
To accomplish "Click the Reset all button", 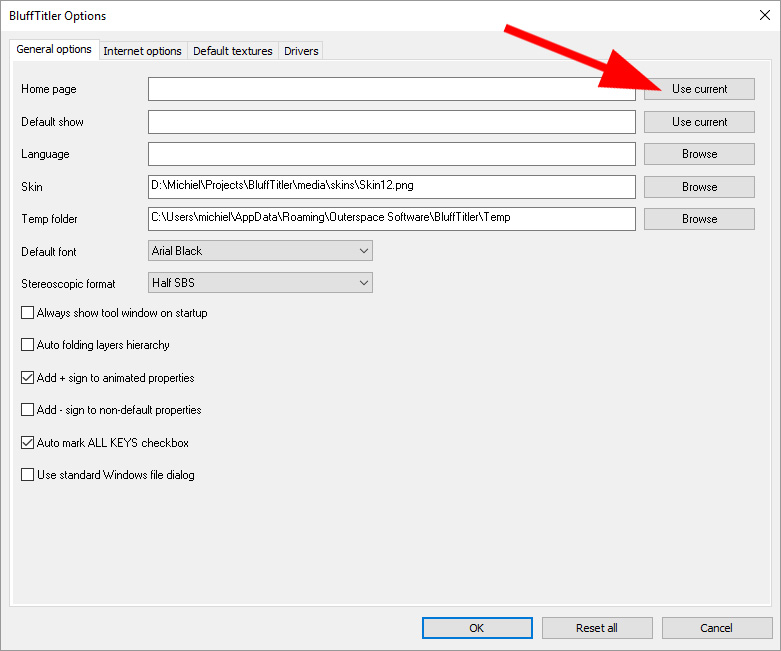I will click(597, 628).
